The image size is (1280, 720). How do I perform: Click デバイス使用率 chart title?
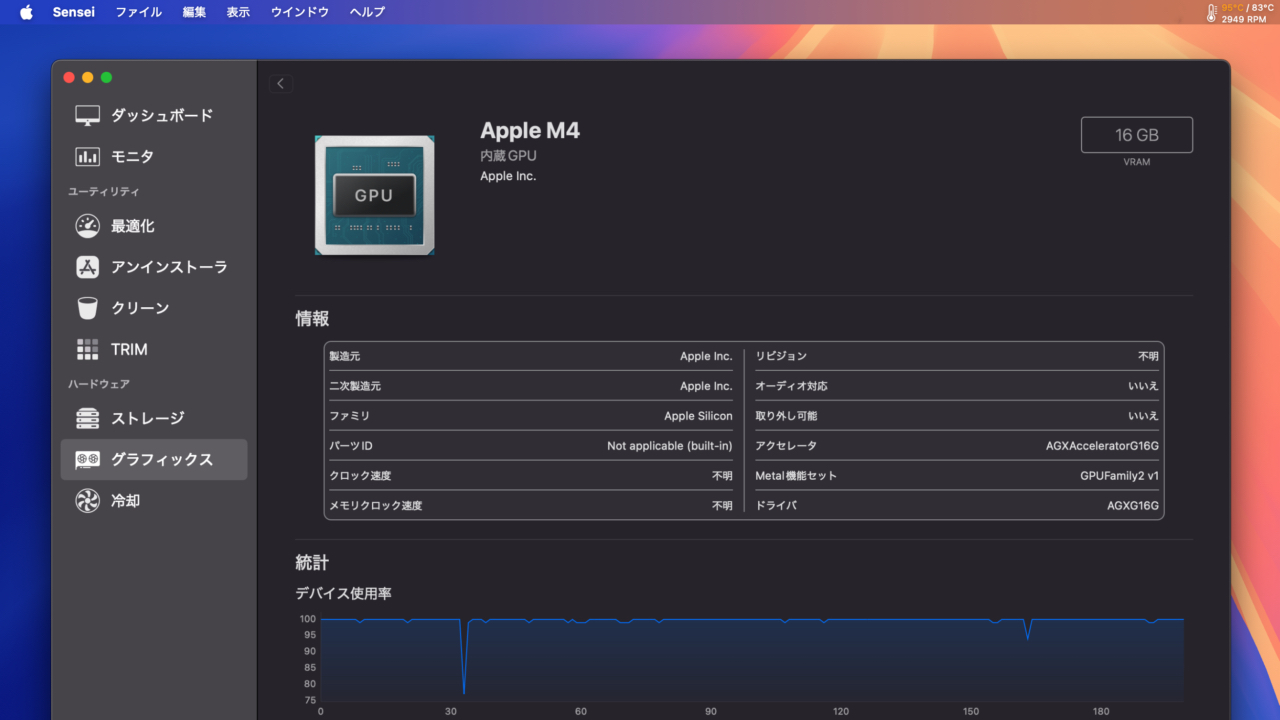point(343,593)
